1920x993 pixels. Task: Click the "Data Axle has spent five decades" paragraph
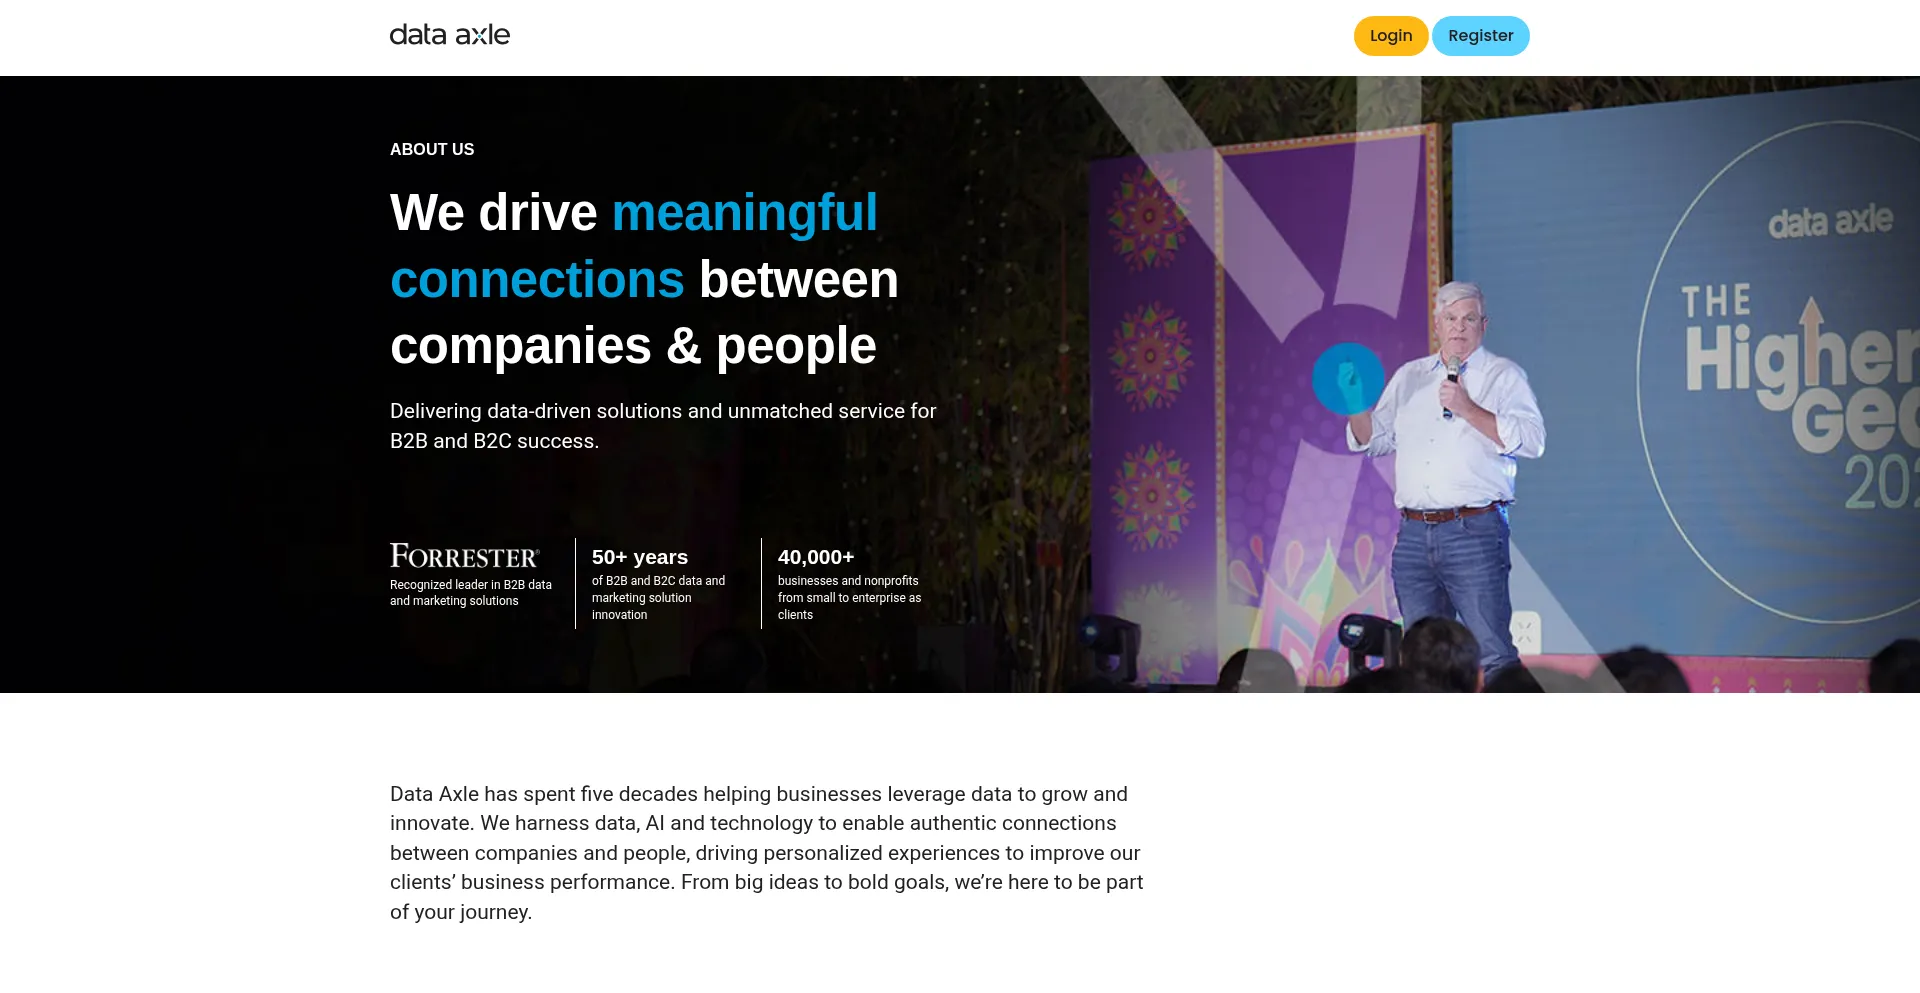point(766,853)
